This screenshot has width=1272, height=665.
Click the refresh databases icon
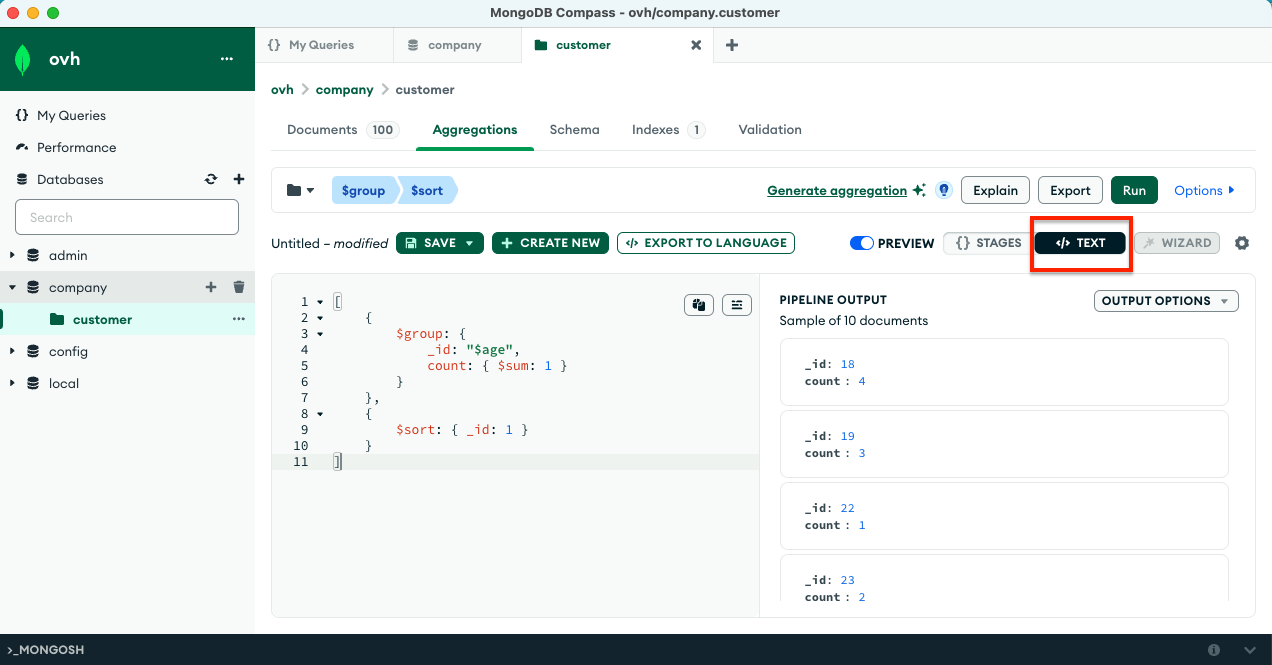(211, 179)
